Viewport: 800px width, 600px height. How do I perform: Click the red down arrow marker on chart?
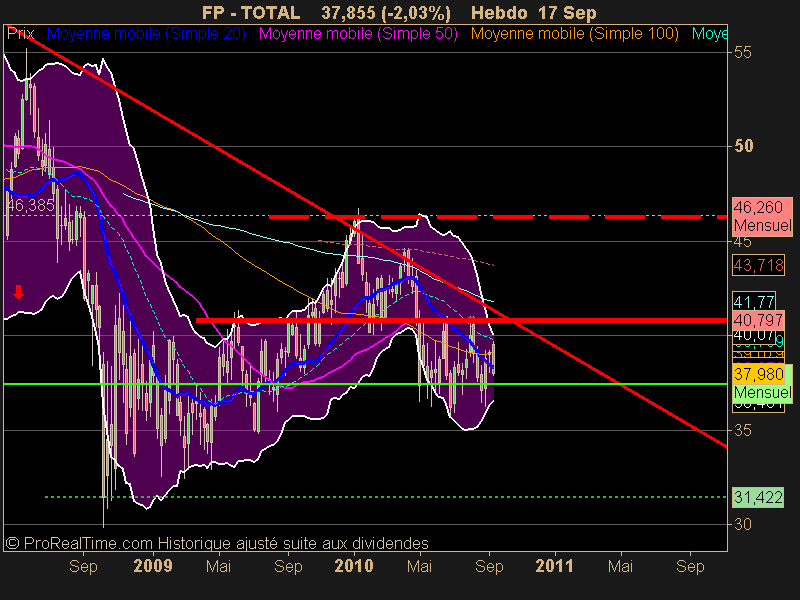click(18, 292)
